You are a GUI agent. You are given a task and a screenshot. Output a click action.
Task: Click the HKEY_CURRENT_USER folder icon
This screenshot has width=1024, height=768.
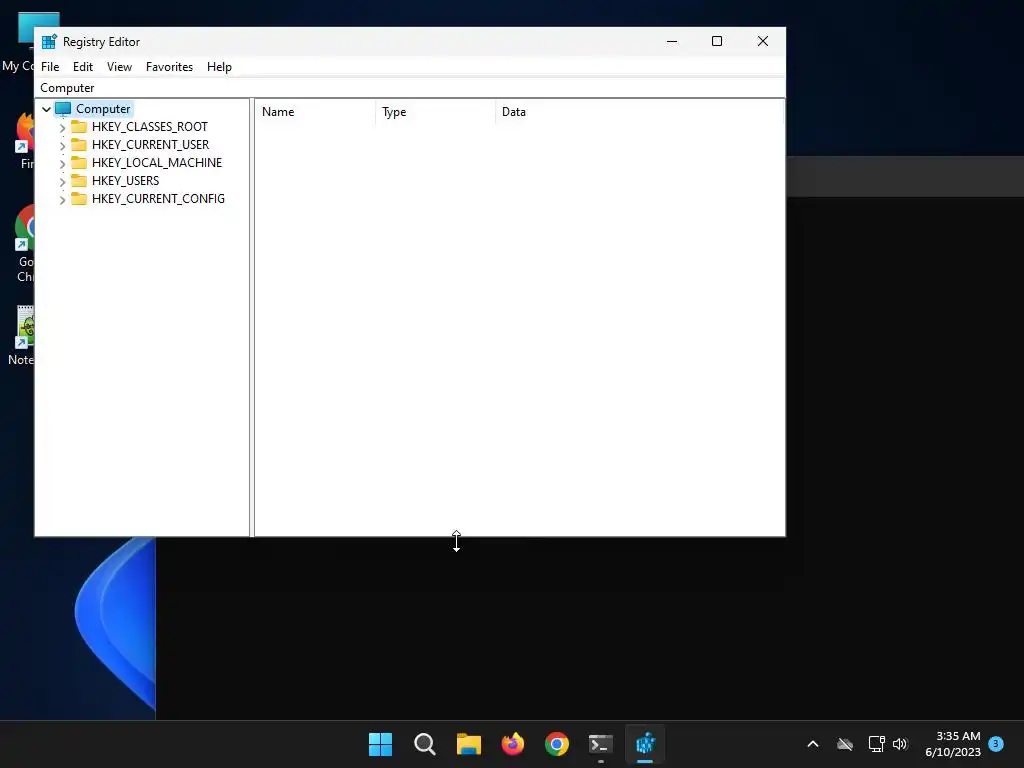tap(79, 144)
